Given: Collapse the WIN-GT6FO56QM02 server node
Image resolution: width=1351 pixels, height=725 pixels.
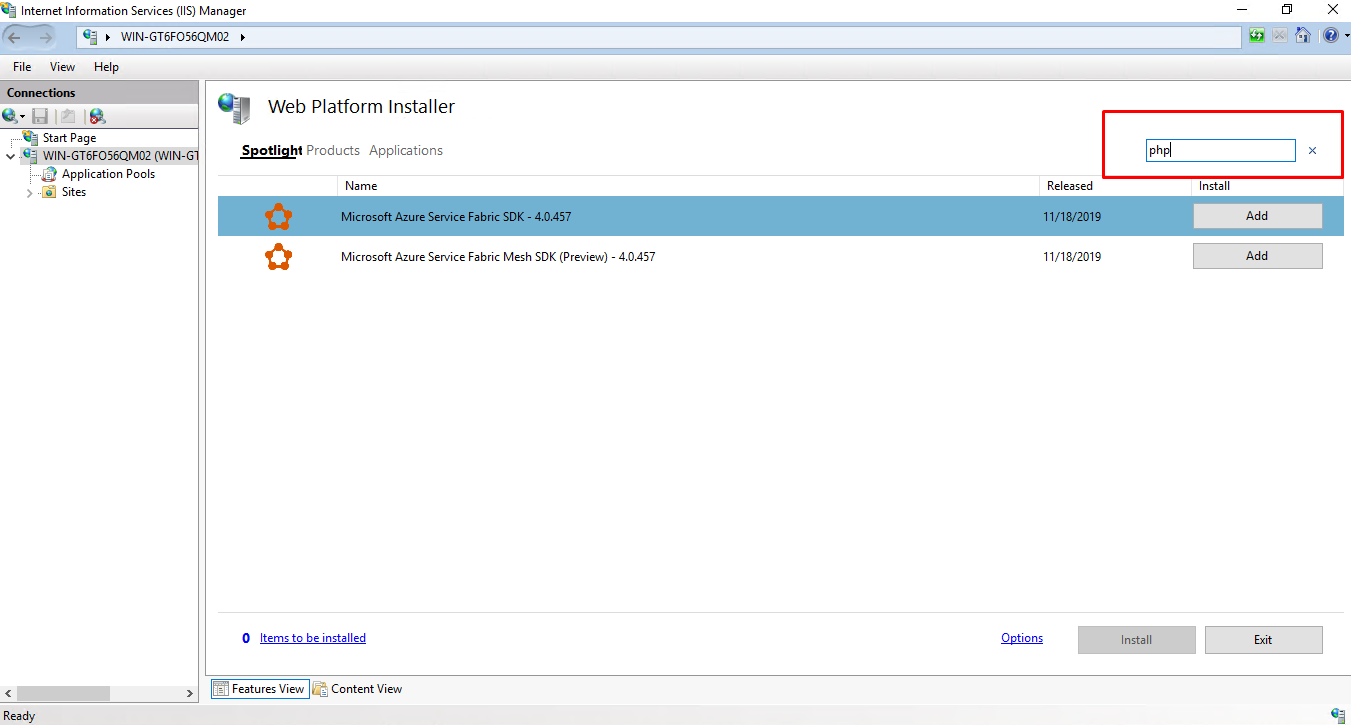Looking at the screenshot, I should [10, 157].
